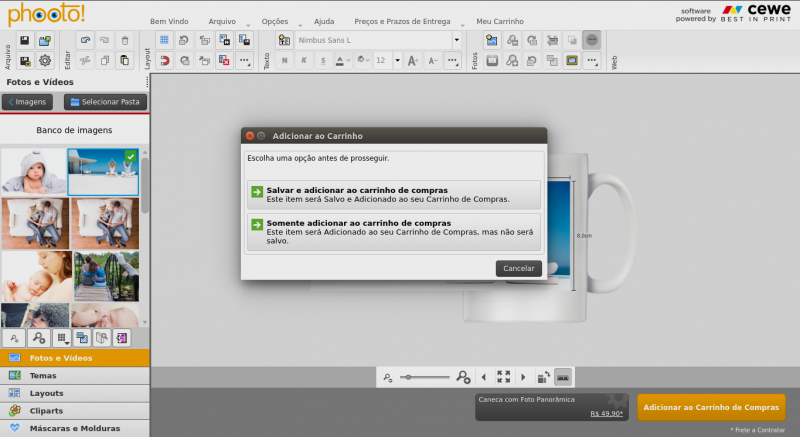
Task: Click the Undo arrow in Editar group
Action: pos(85,40)
